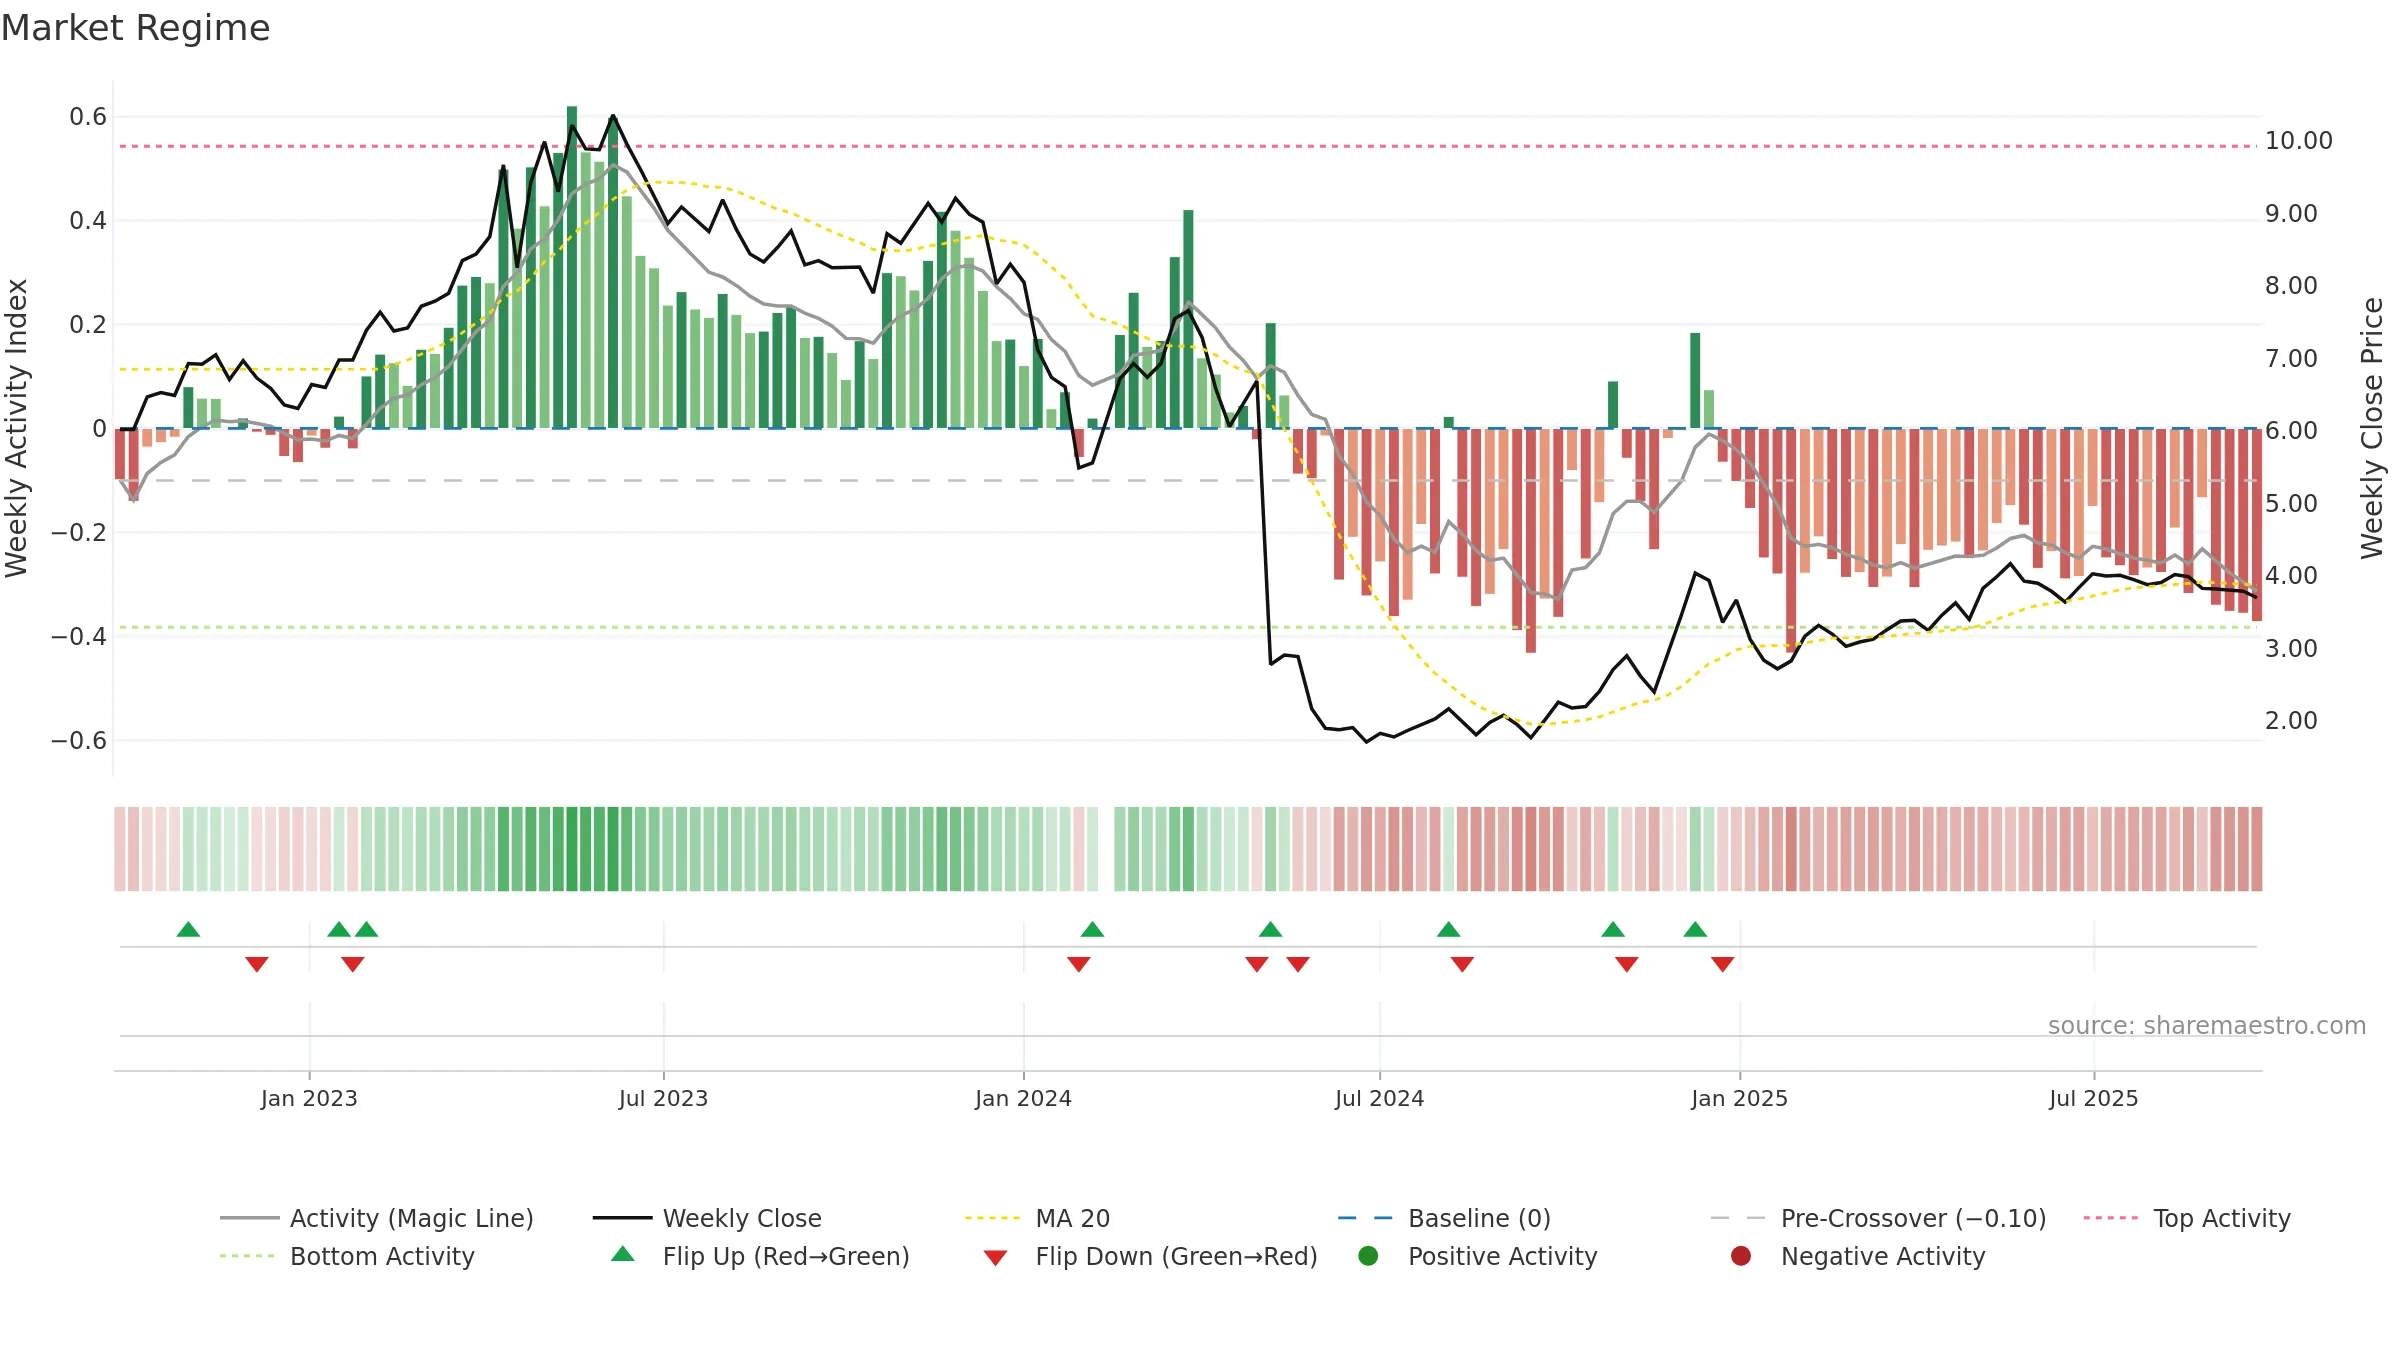Click the Jul 2024 x-axis label
The height and width of the screenshot is (1350, 2400).
(1379, 1098)
